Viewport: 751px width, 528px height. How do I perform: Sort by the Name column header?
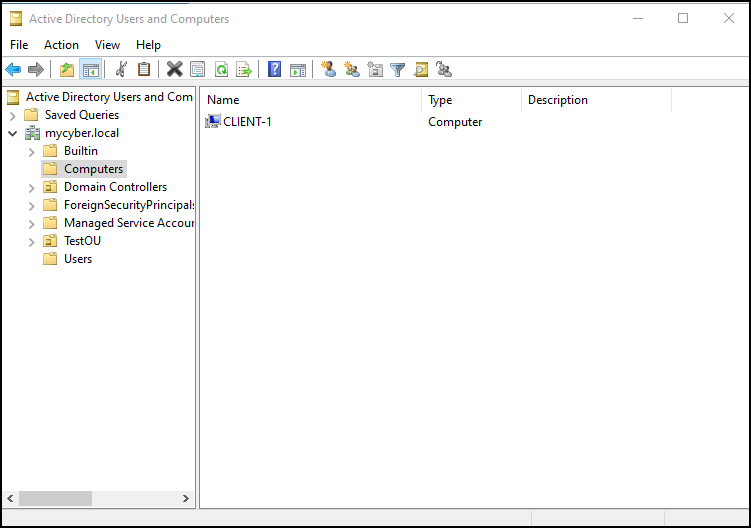pos(311,100)
